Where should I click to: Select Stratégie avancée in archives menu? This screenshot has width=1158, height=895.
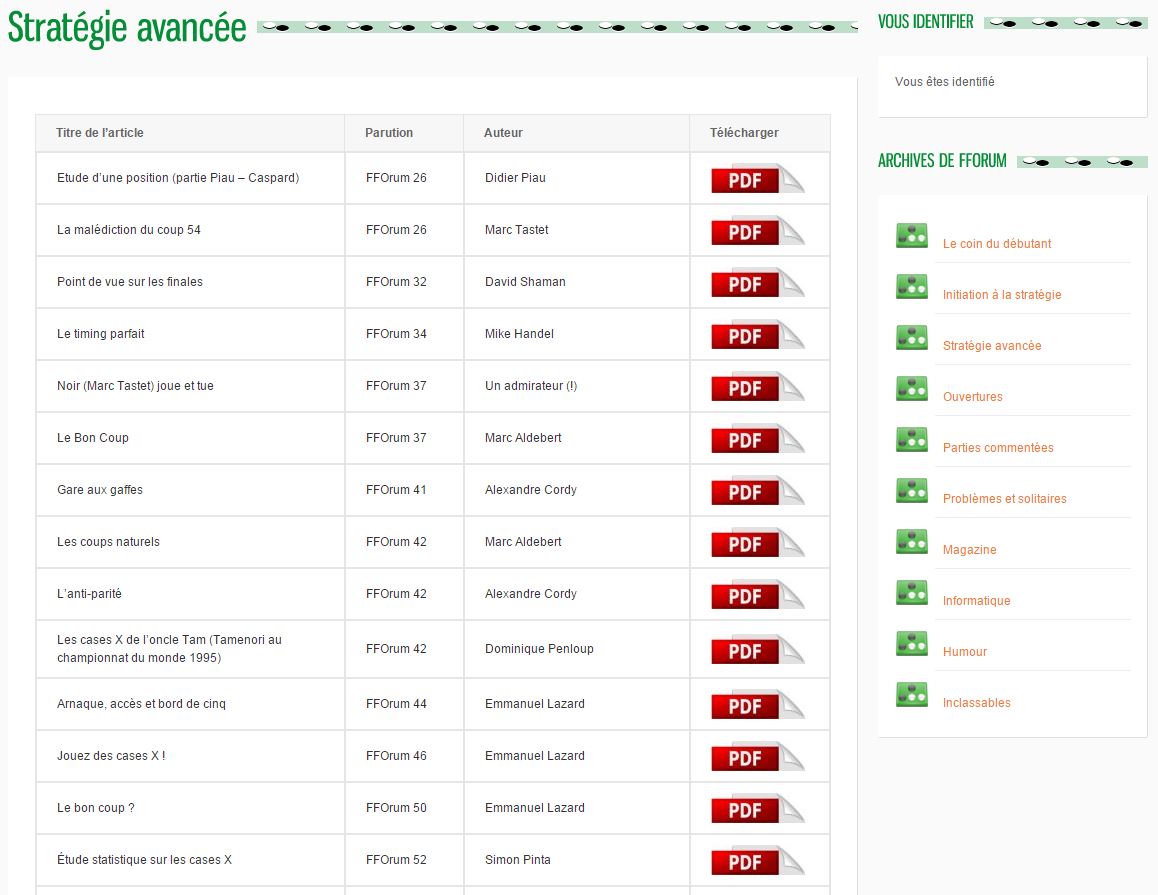(x=991, y=346)
